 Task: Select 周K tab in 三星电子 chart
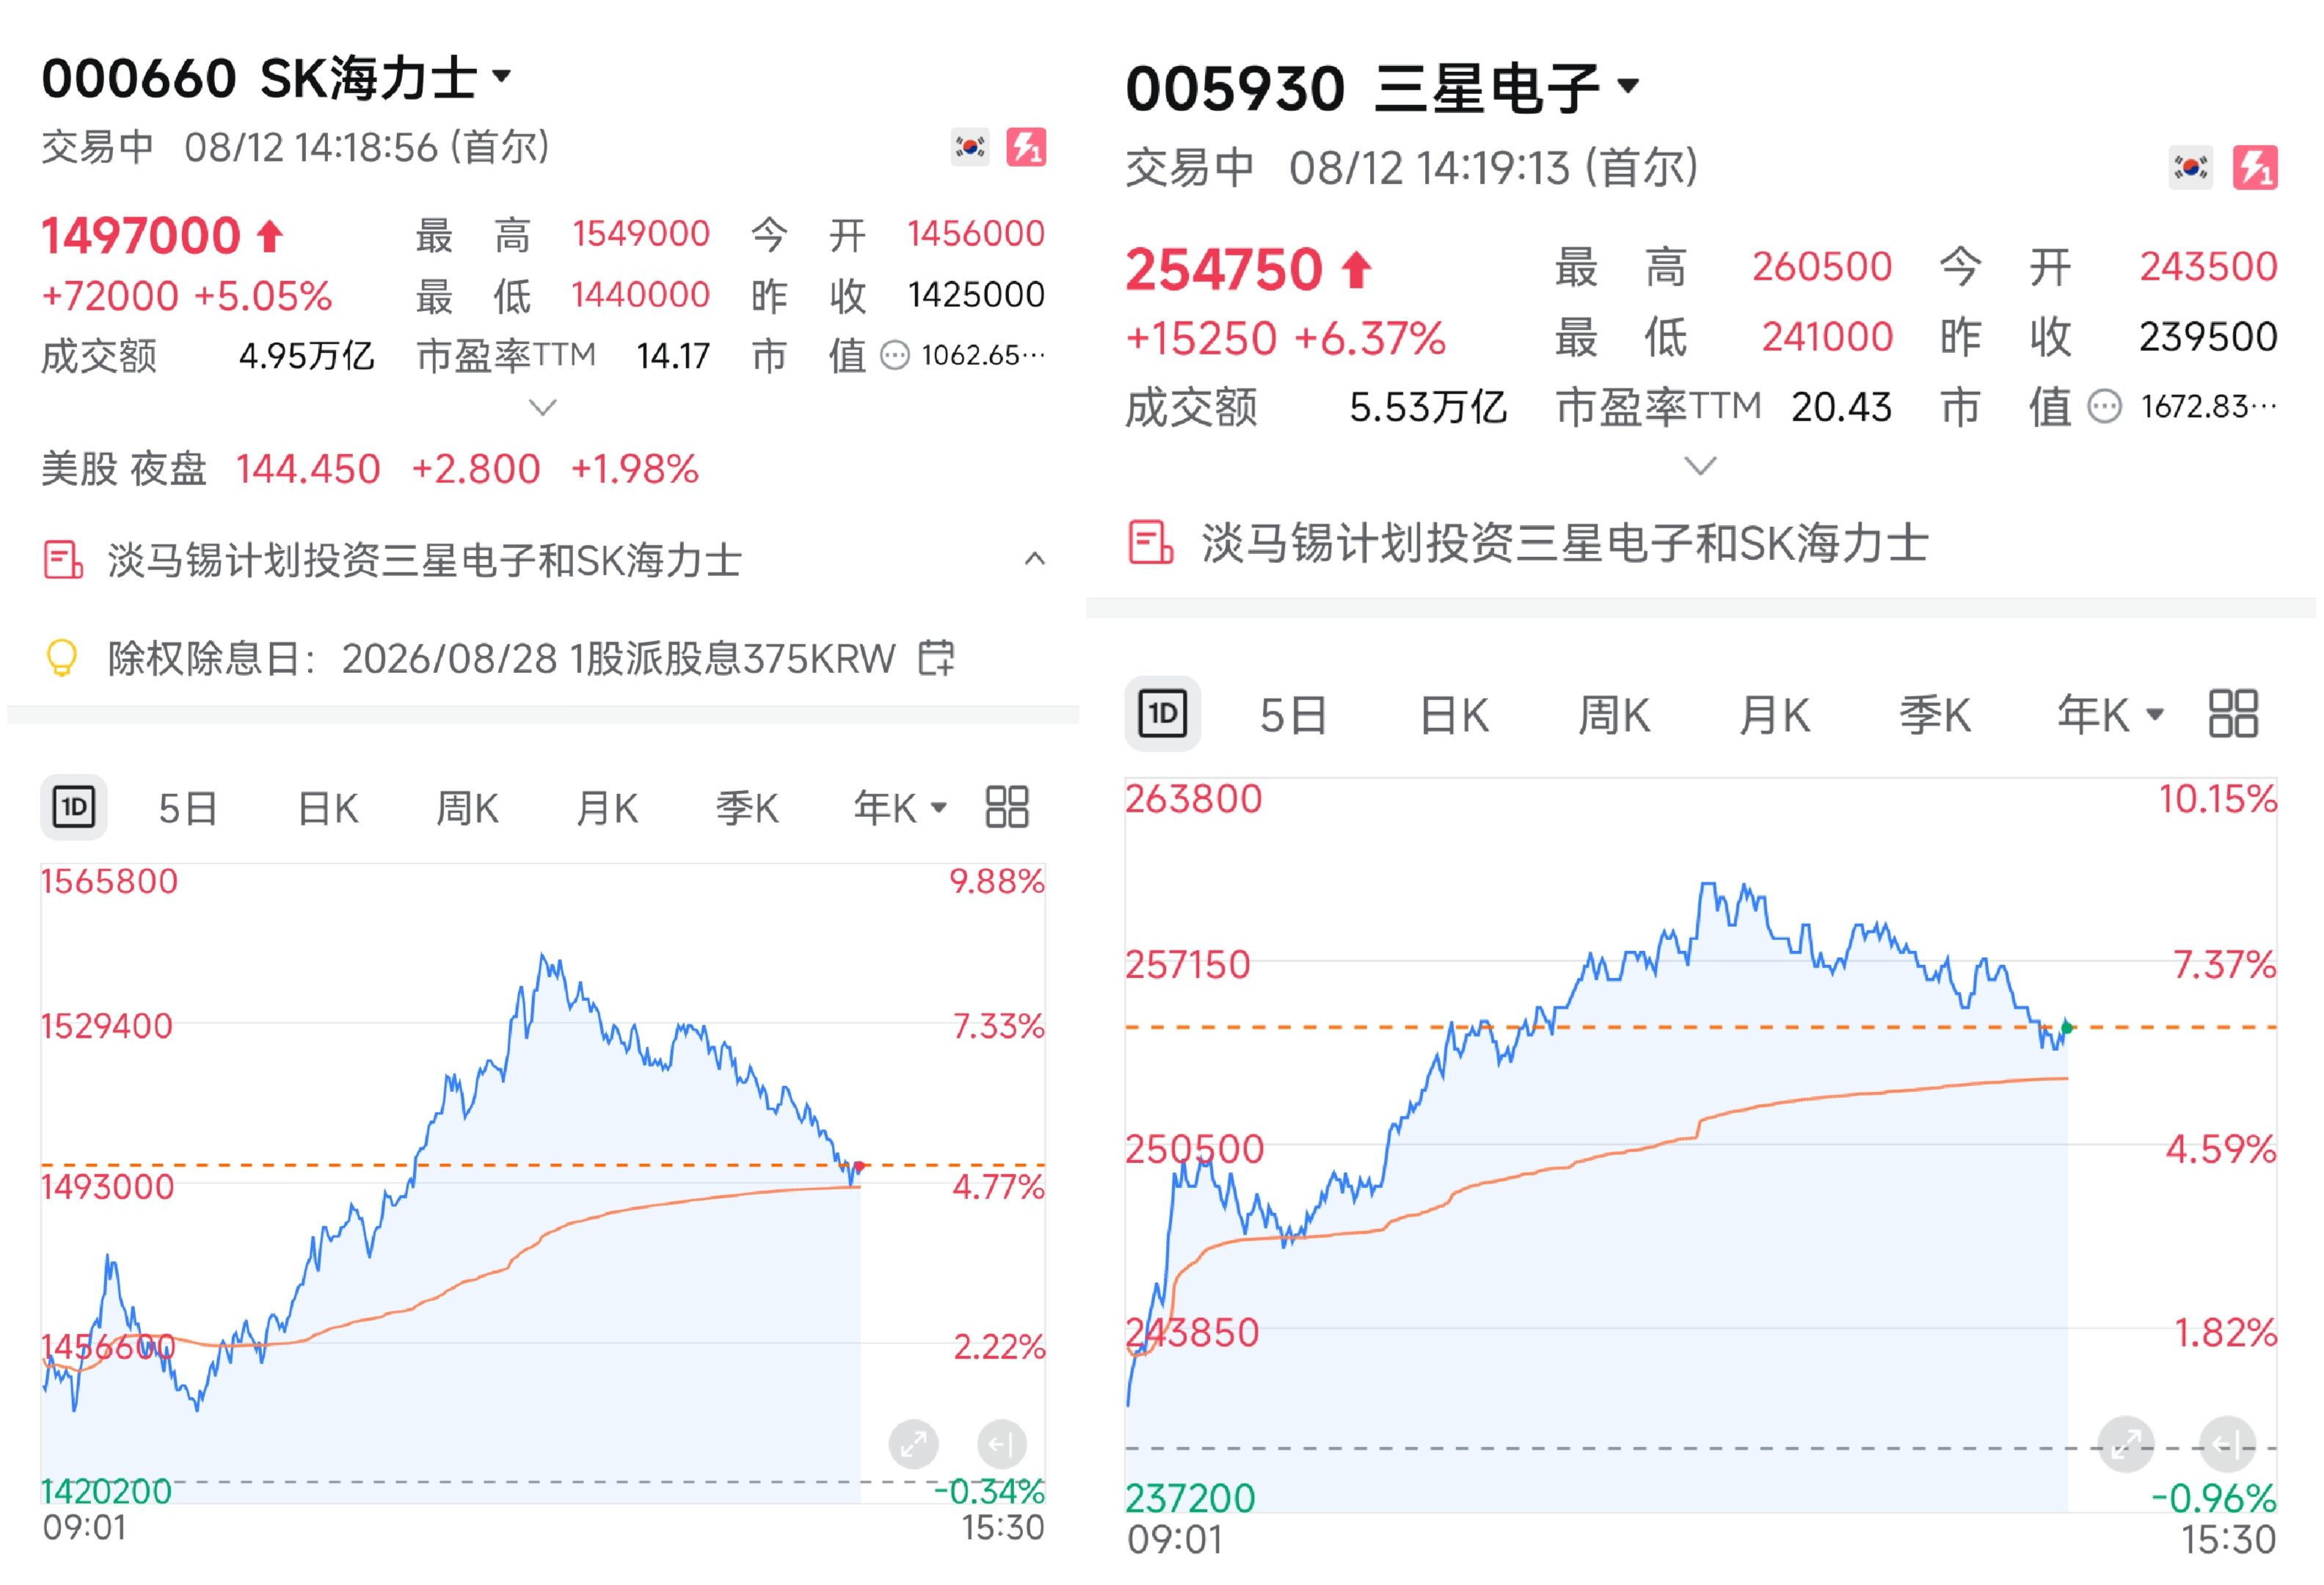click(1614, 716)
